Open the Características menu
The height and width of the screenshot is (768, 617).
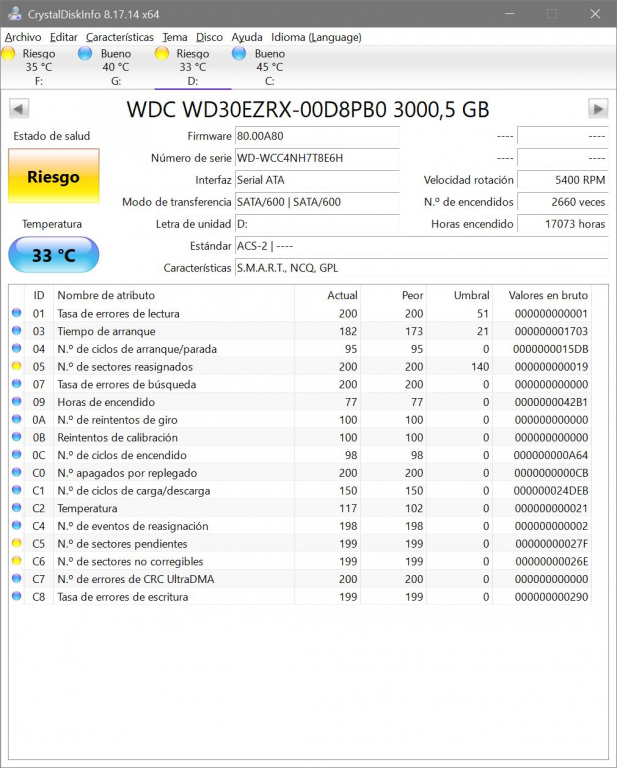coord(120,37)
